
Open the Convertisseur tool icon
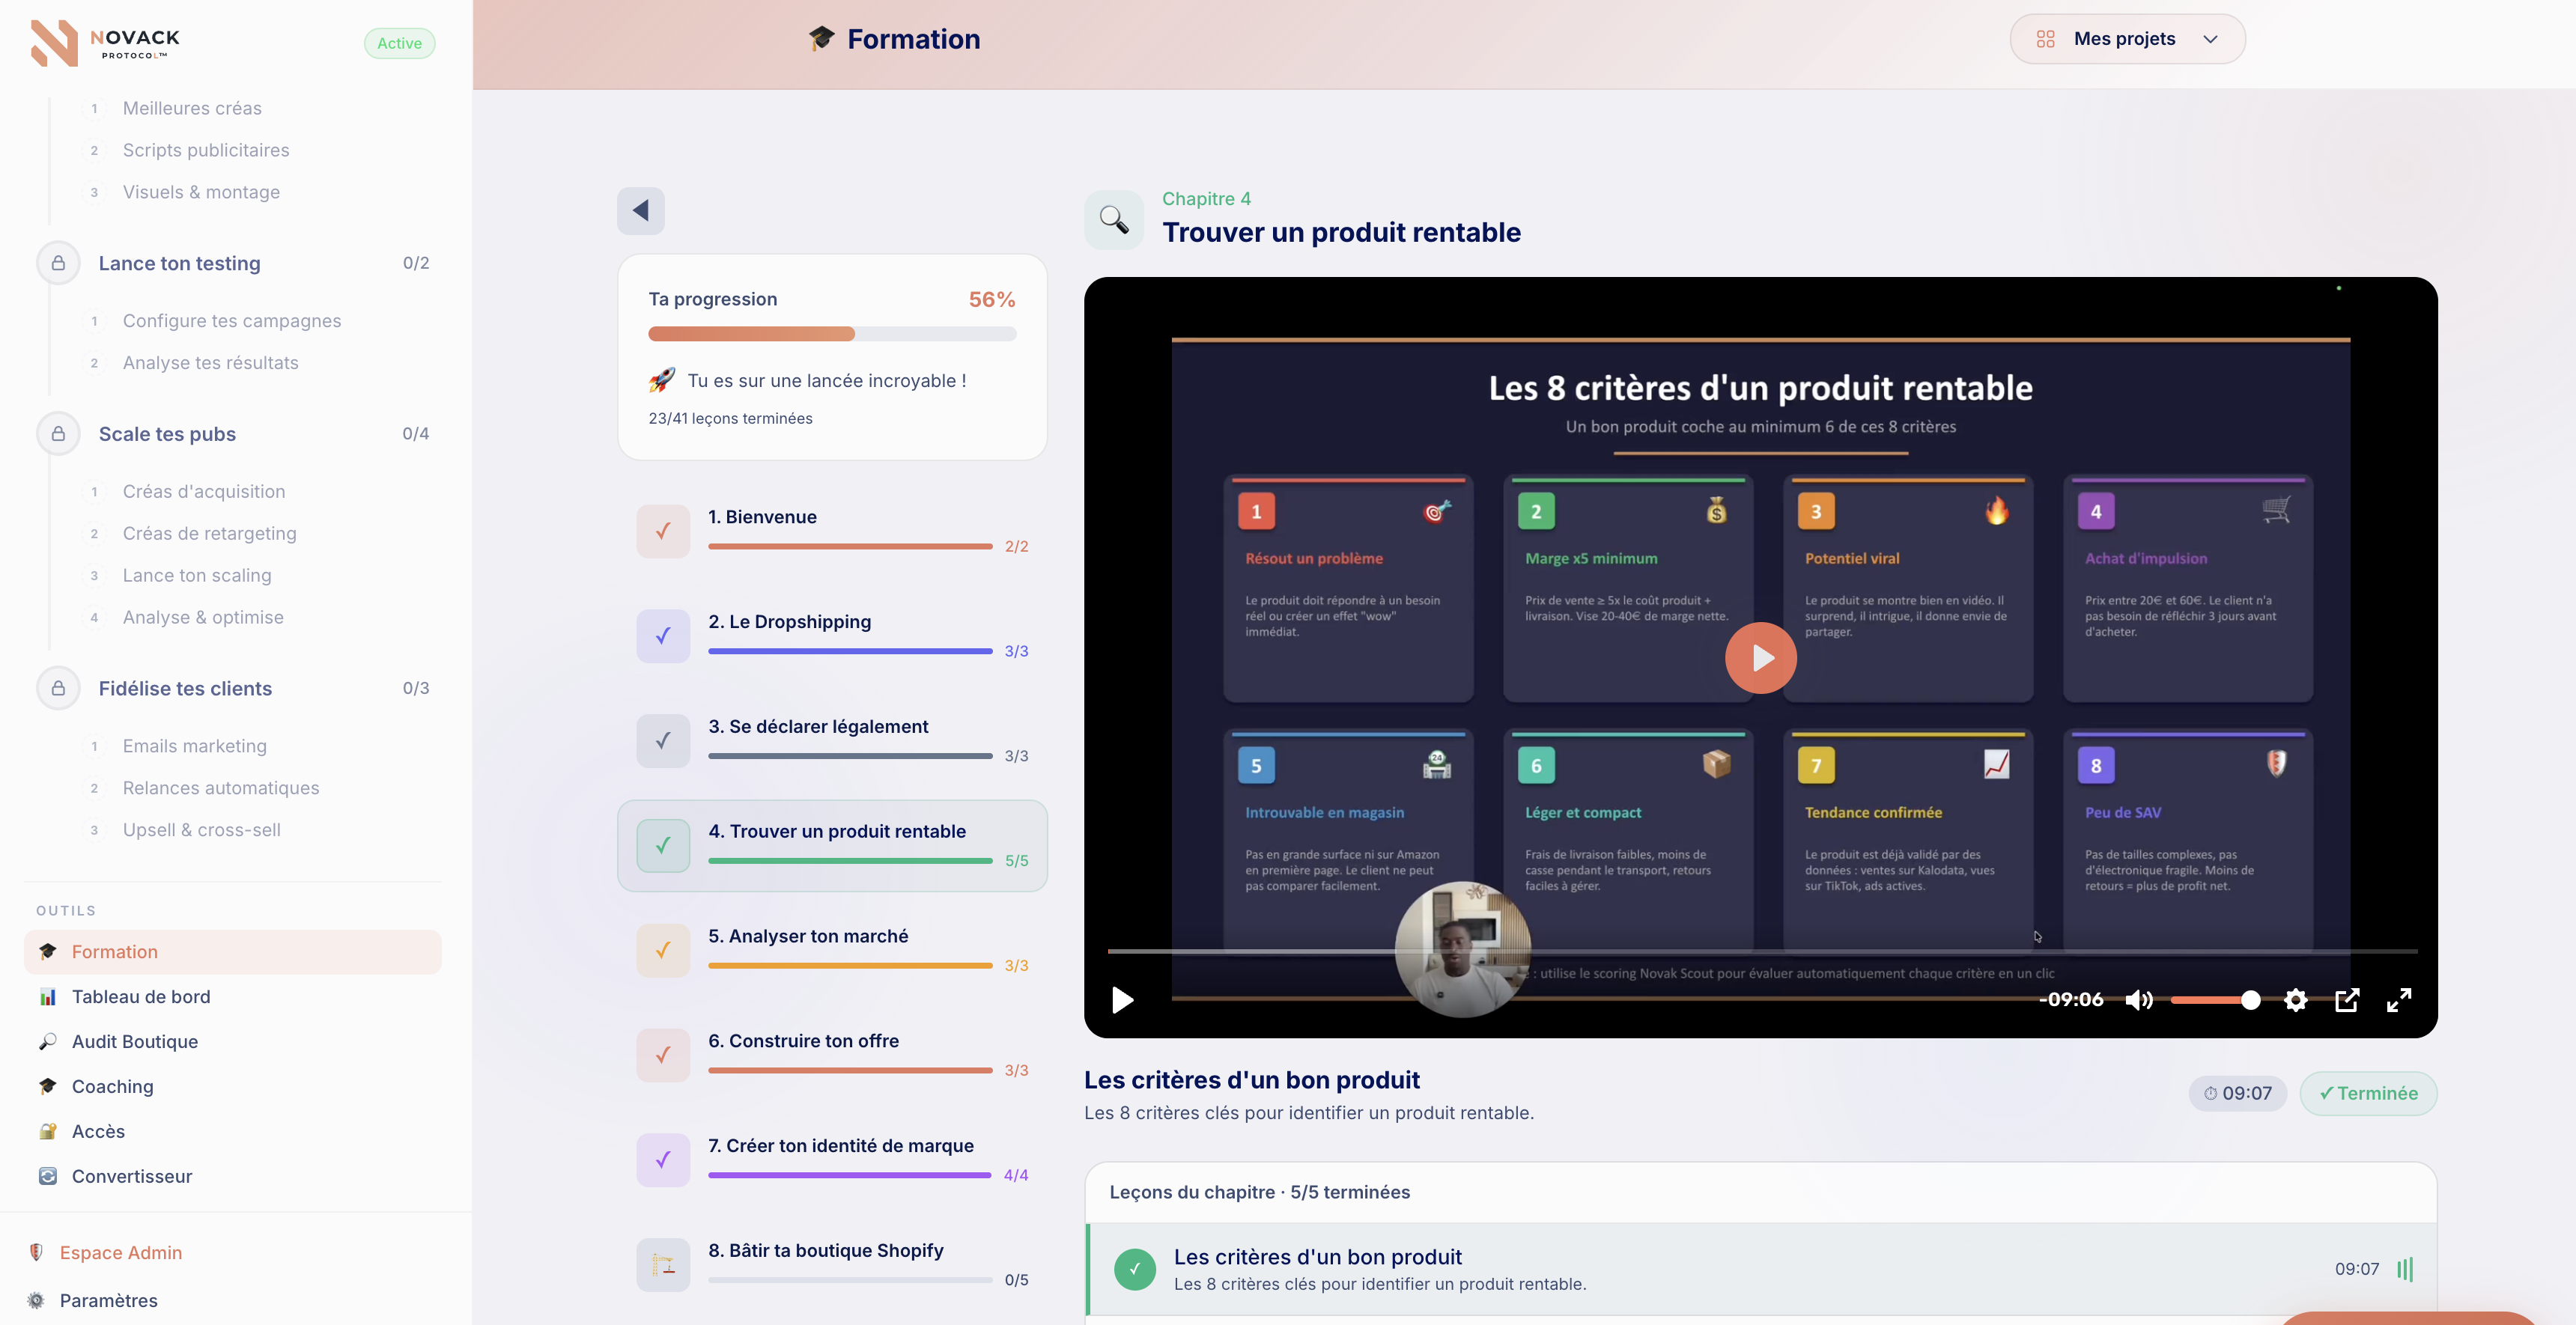click(48, 1176)
